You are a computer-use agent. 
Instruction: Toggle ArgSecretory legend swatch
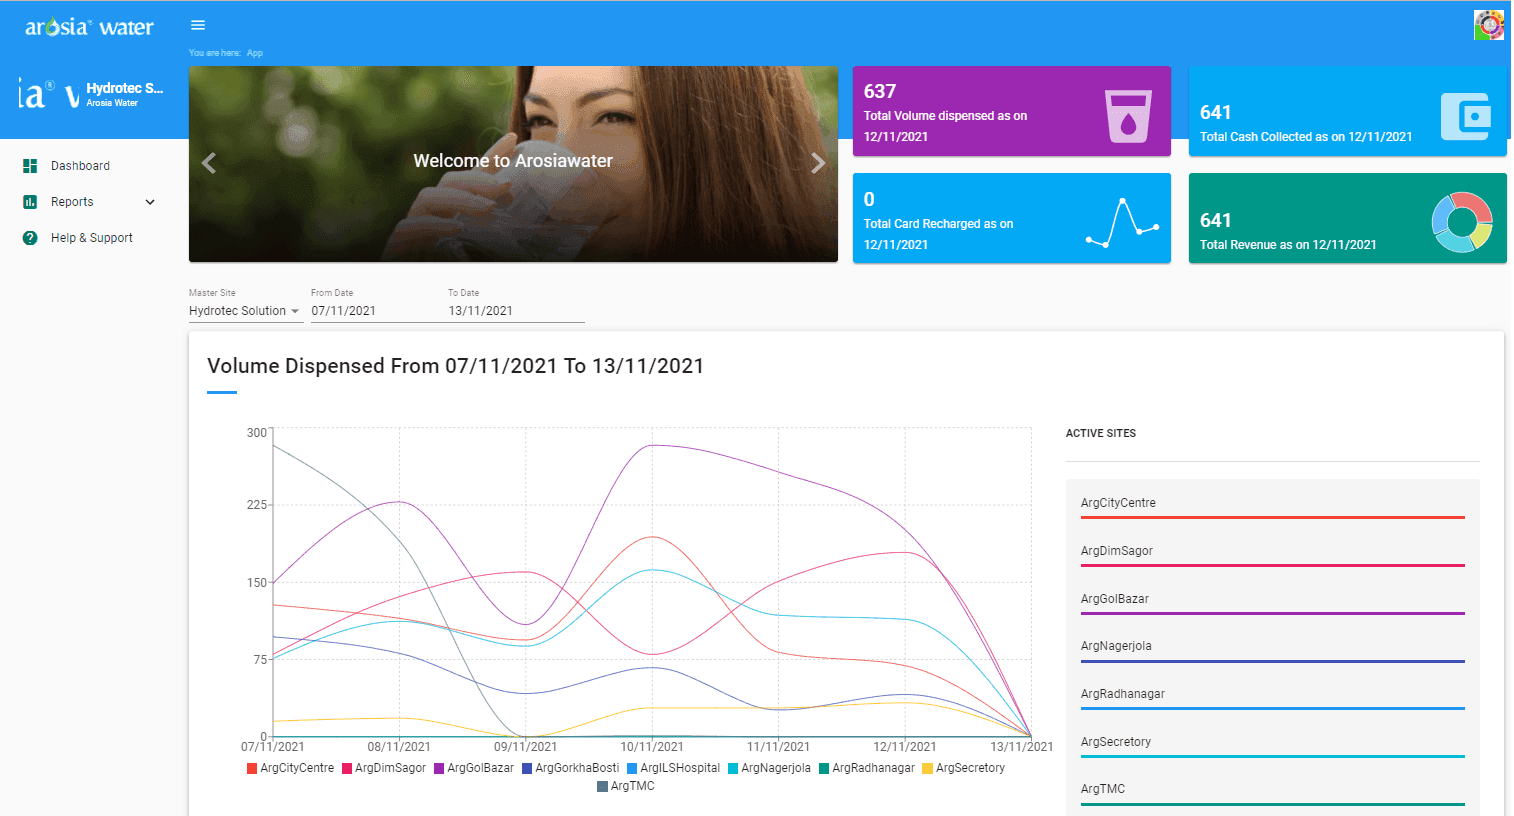(x=927, y=768)
